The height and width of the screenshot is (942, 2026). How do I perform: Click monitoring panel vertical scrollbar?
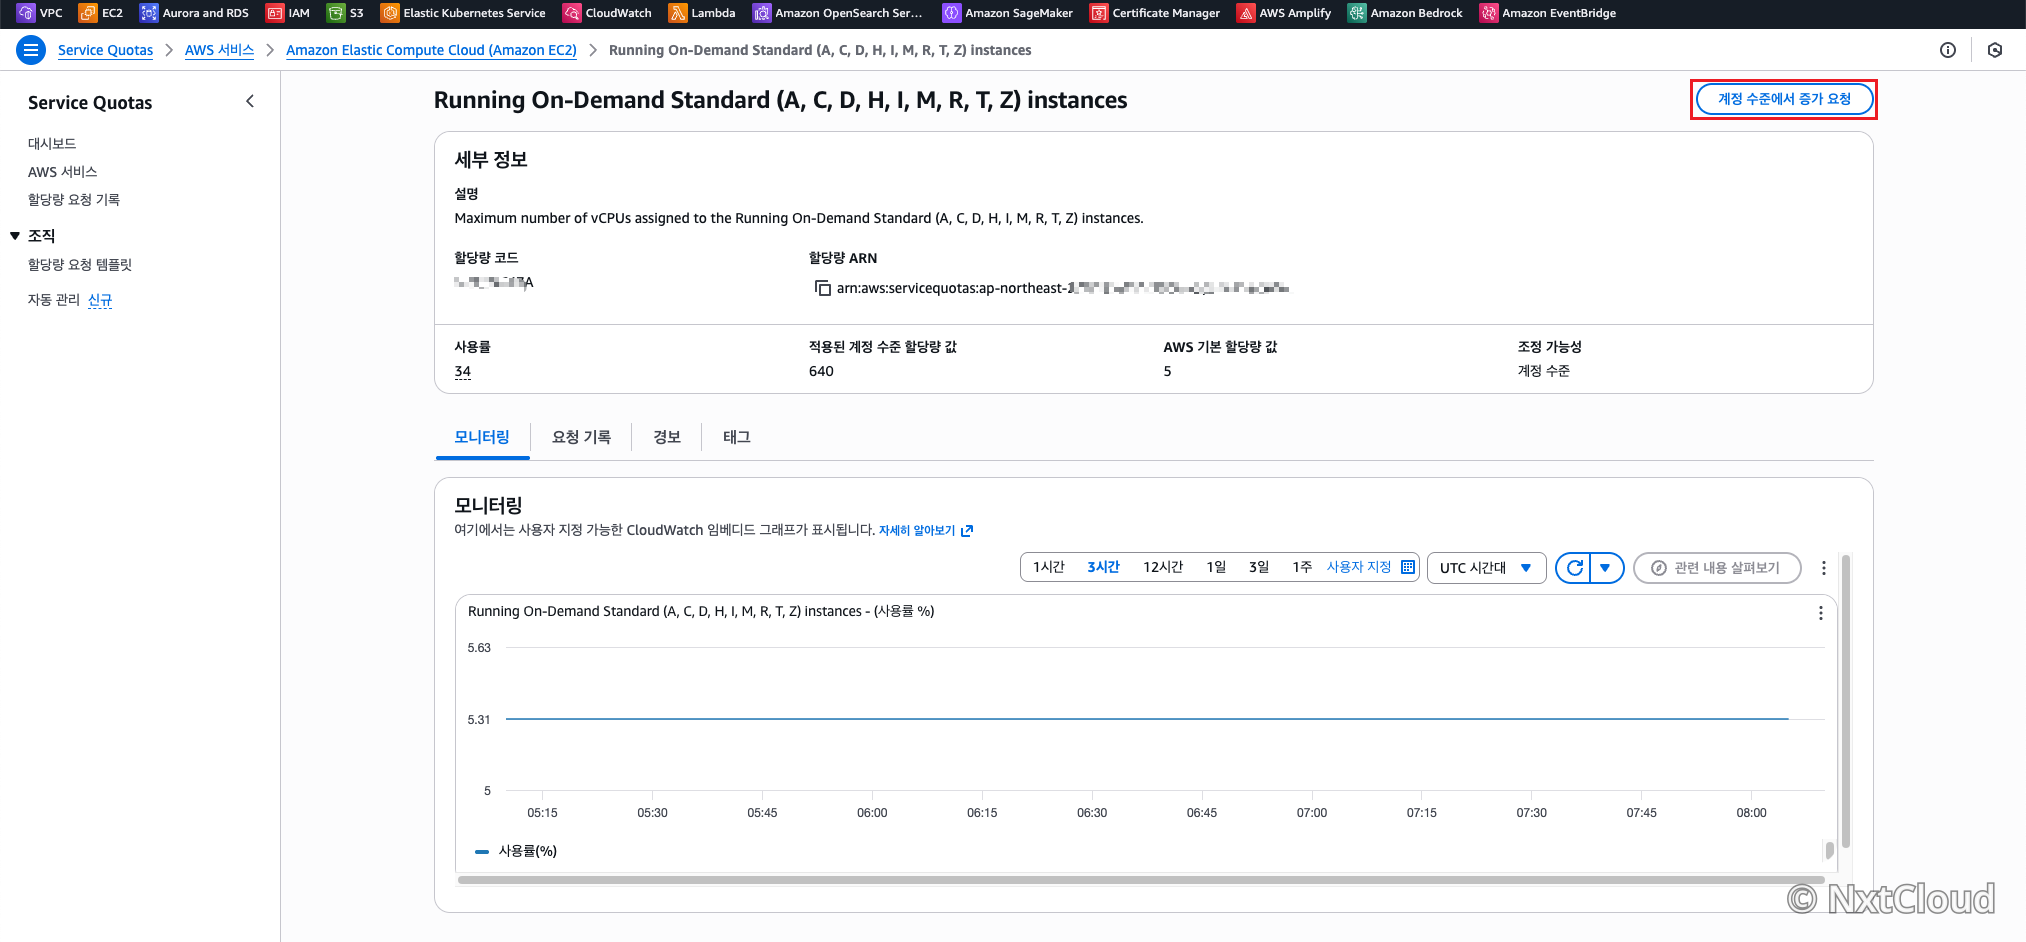click(x=1845, y=700)
